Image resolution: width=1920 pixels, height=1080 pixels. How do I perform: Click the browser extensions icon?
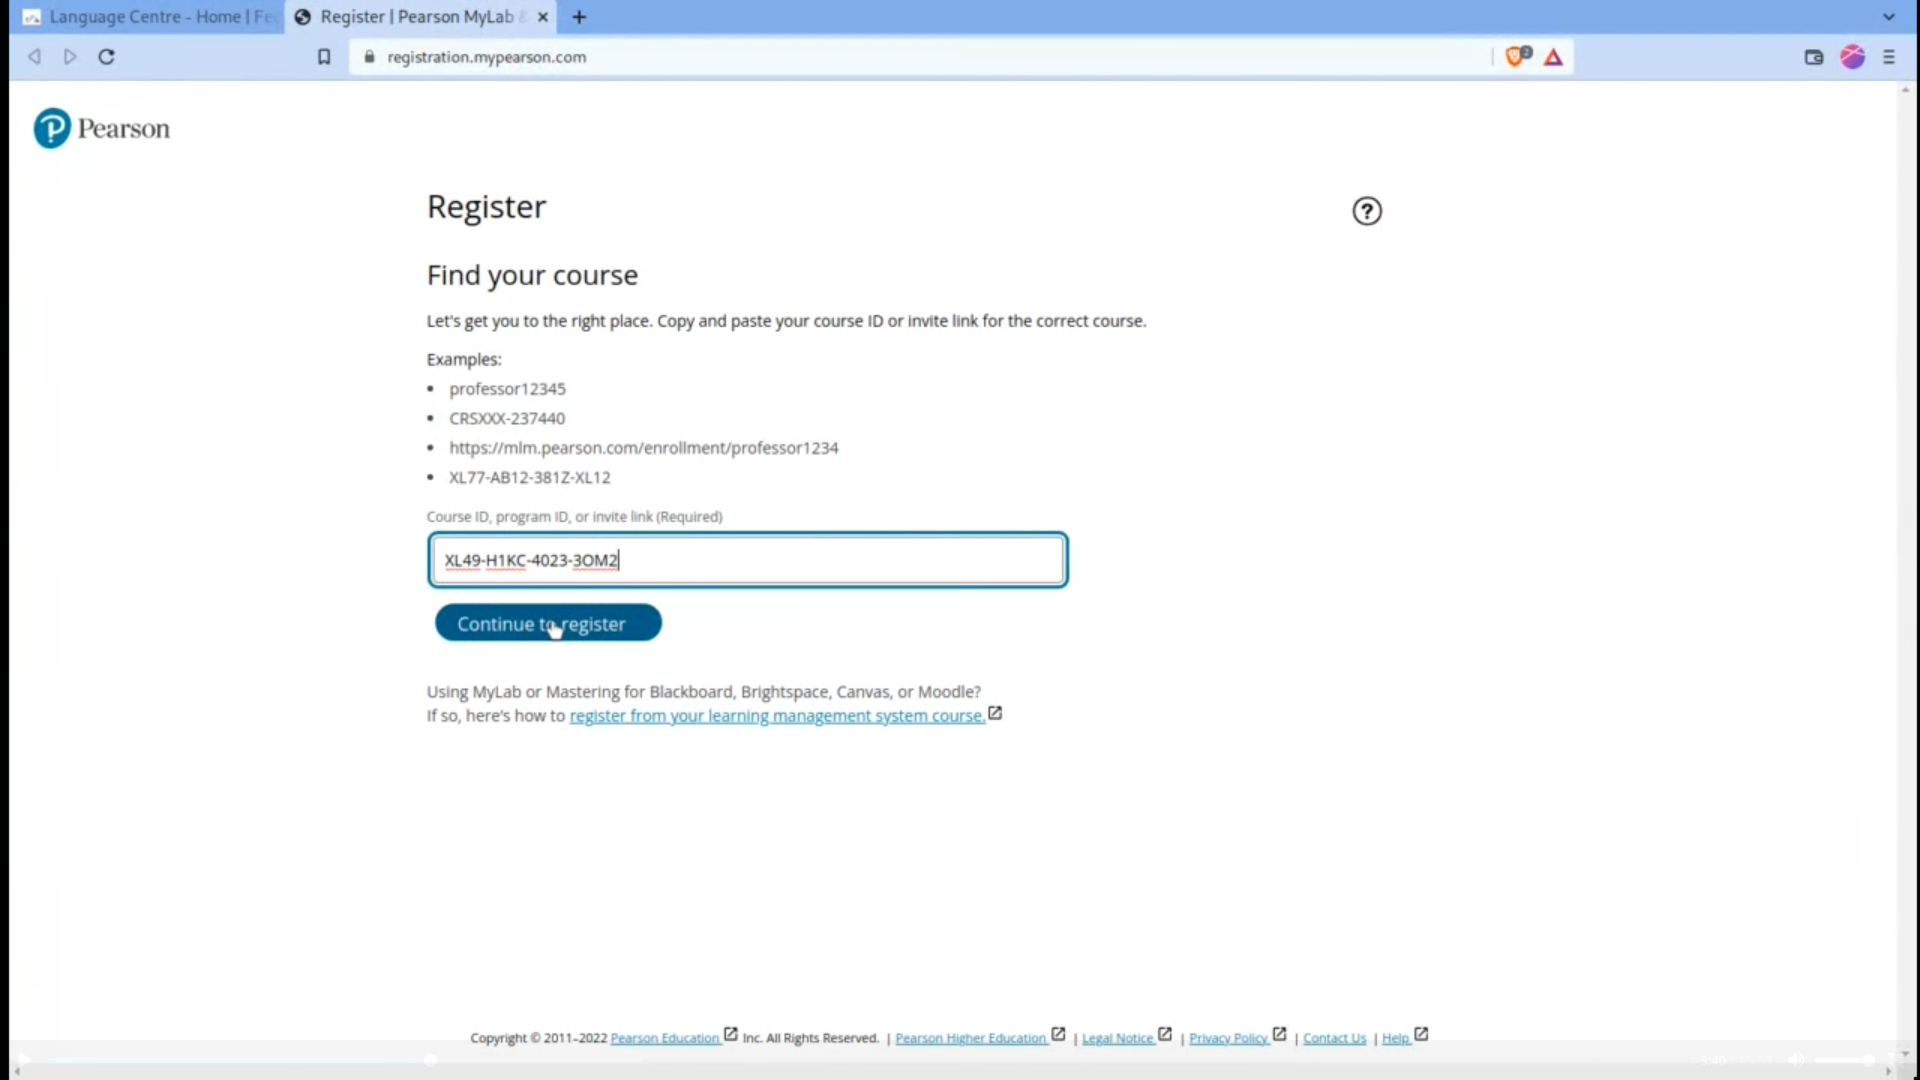click(x=1853, y=55)
